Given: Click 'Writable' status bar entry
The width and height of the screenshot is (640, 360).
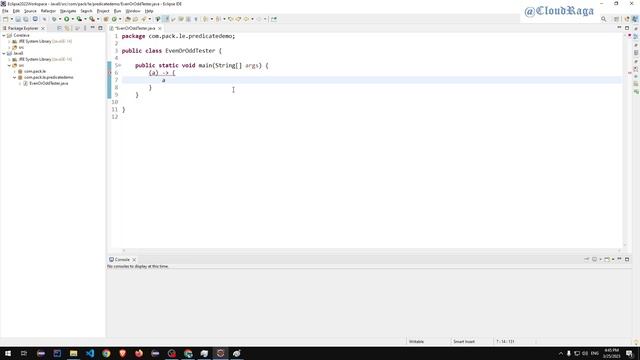Looking at the screenshot, I should pos(416,341).
